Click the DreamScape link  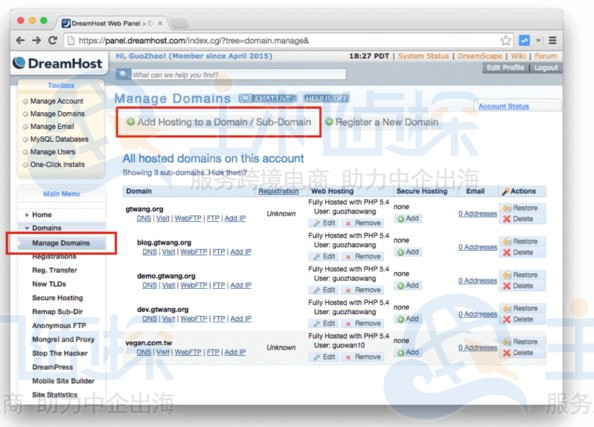coord(480,56)
